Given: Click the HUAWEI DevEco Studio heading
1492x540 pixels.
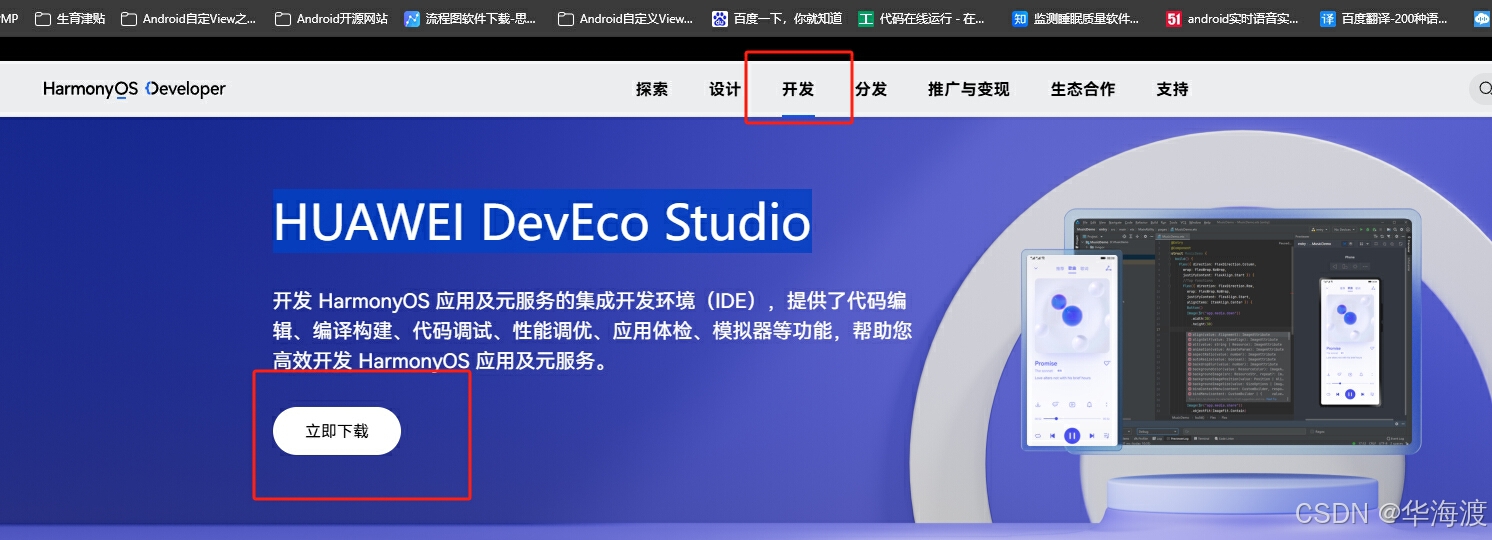Looking at the screenshot, I should pos(542,221).
